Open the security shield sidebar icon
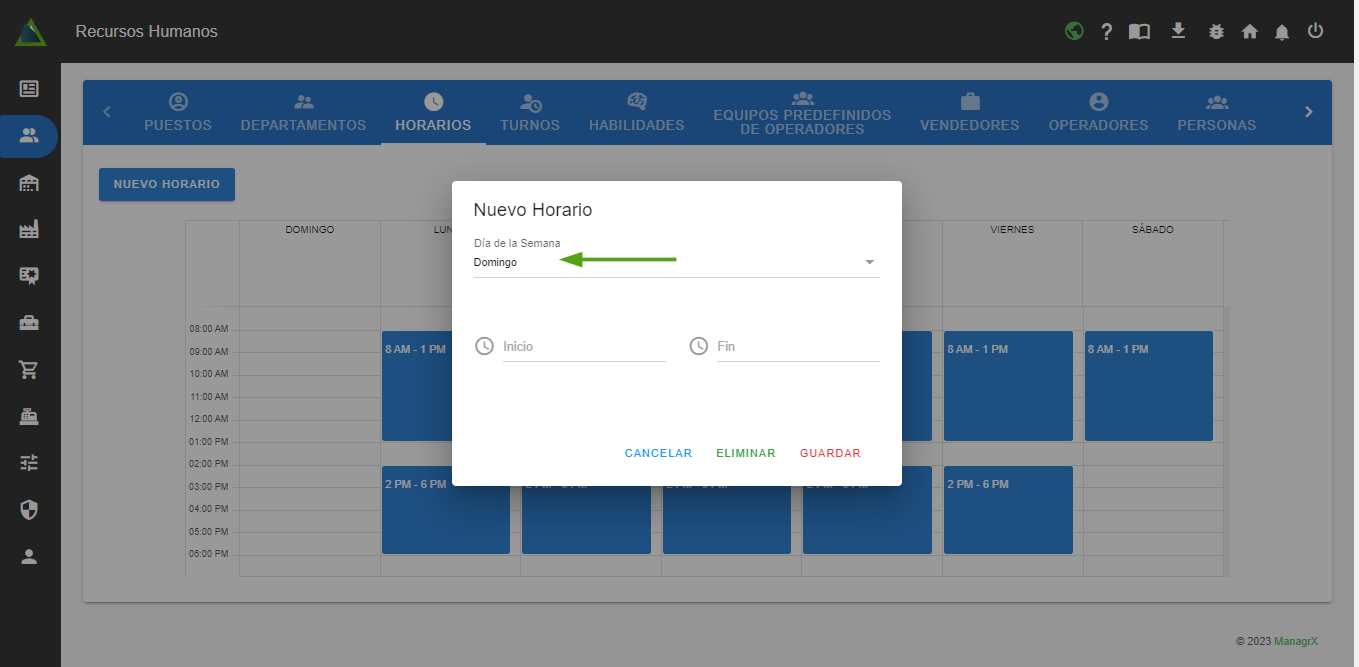 click(x=29, y=510)
